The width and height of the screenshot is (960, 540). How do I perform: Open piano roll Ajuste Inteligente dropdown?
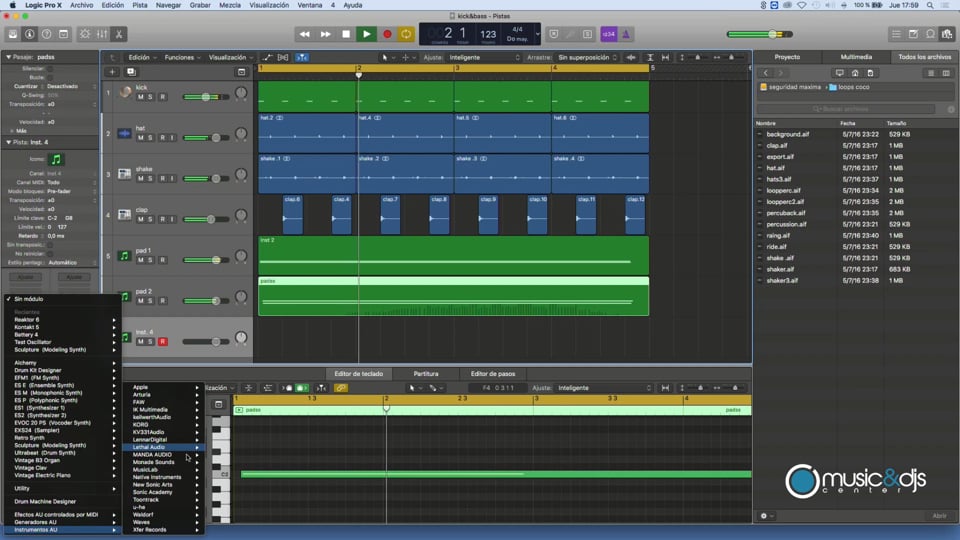coord(604,388)
